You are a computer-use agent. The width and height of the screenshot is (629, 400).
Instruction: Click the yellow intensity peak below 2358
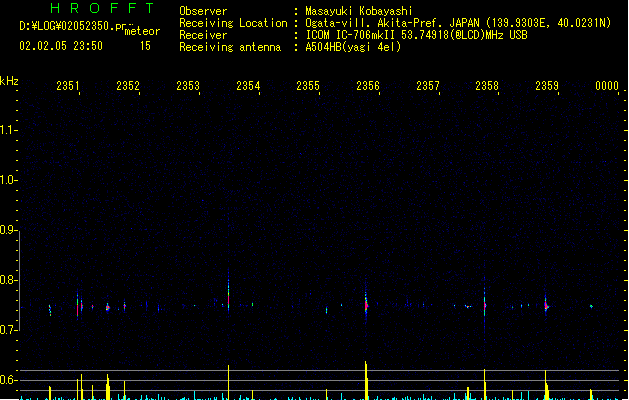pos(485,384)
